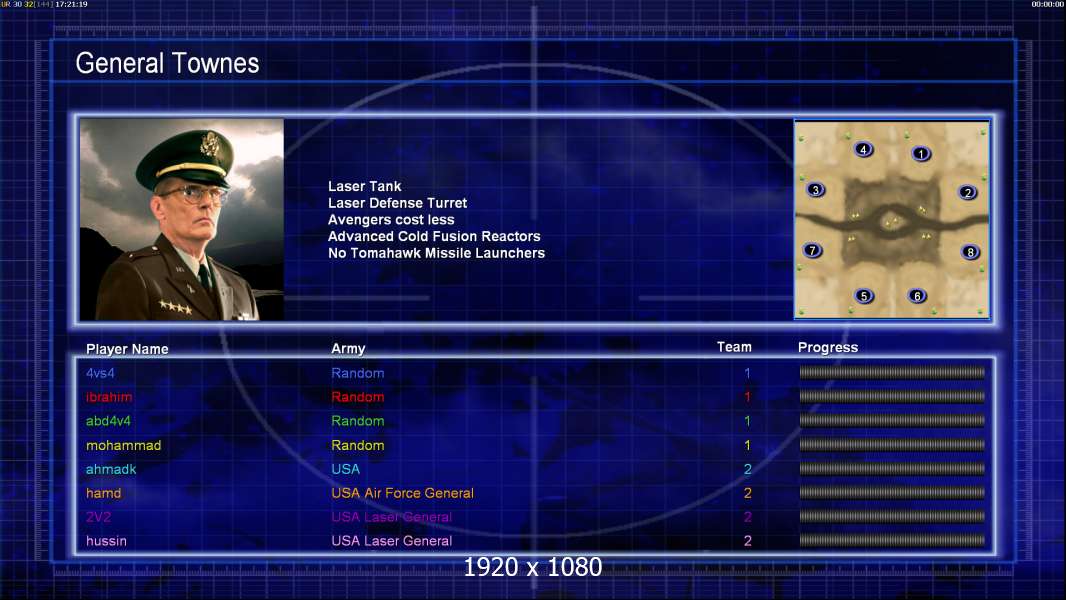Click ahmadk's loading progress bar
Screen dimensions: 1066x600
892,469
